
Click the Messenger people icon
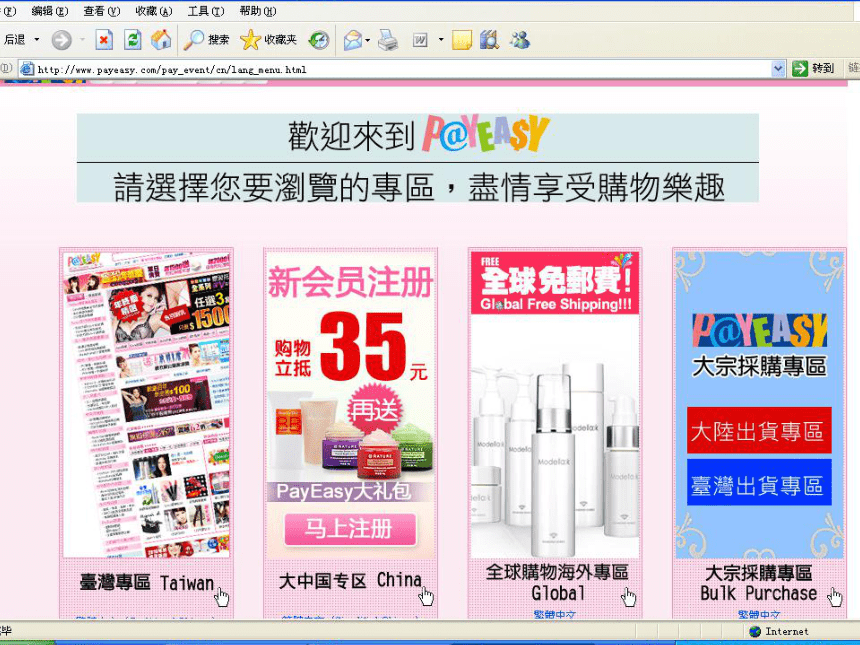519,40
